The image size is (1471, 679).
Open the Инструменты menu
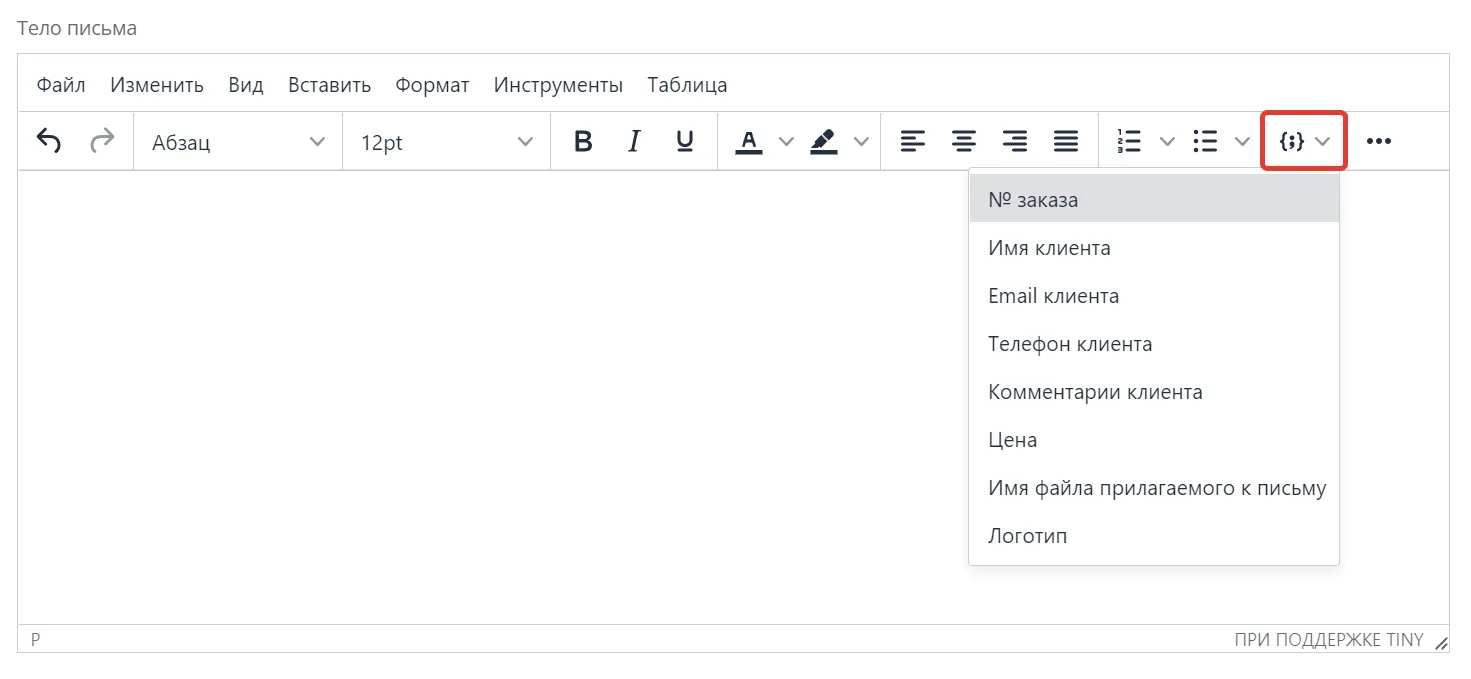tap(558, 85)
